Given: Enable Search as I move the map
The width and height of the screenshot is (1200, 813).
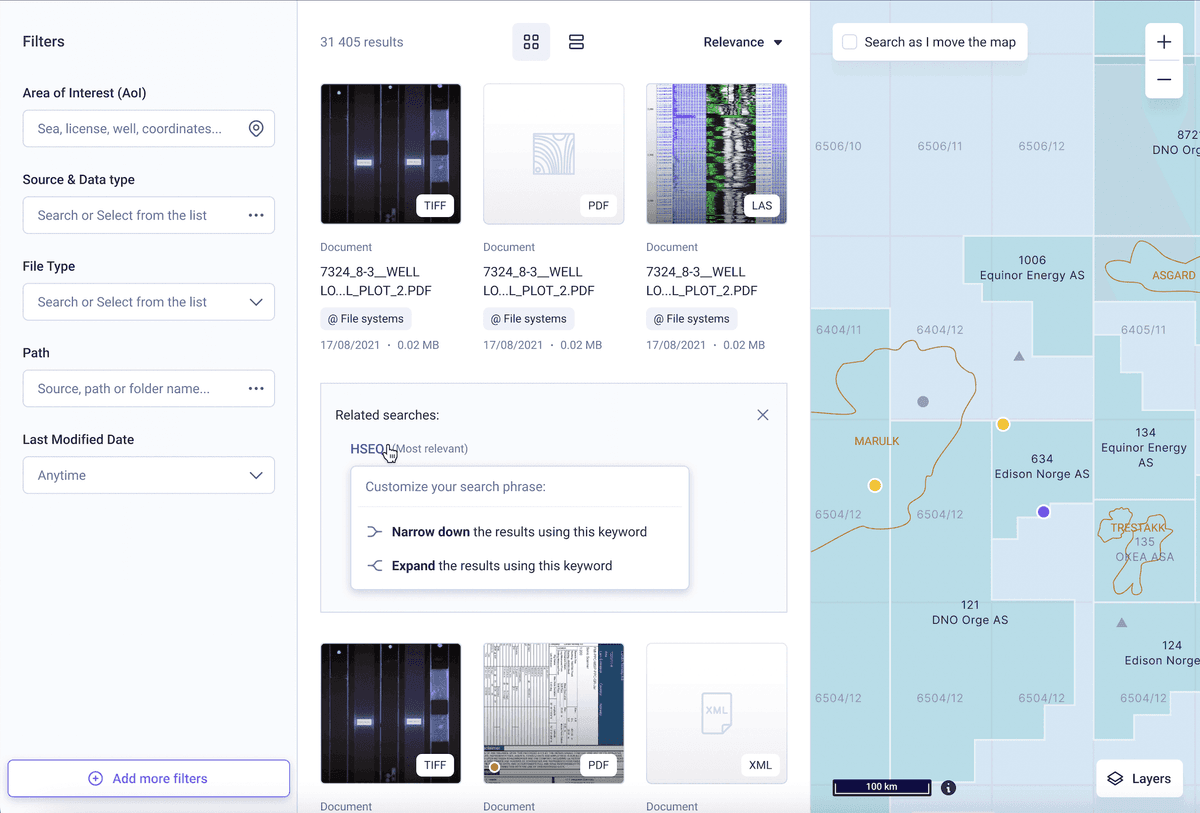Looking at the screenshot, I should pyautogui.click(x=849, y=42).
